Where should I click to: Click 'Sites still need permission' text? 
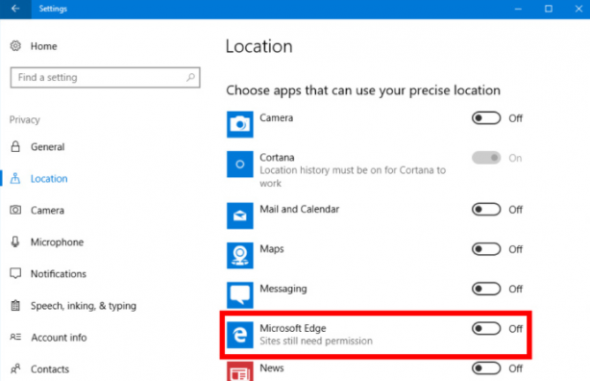click(x=316, y=341)
